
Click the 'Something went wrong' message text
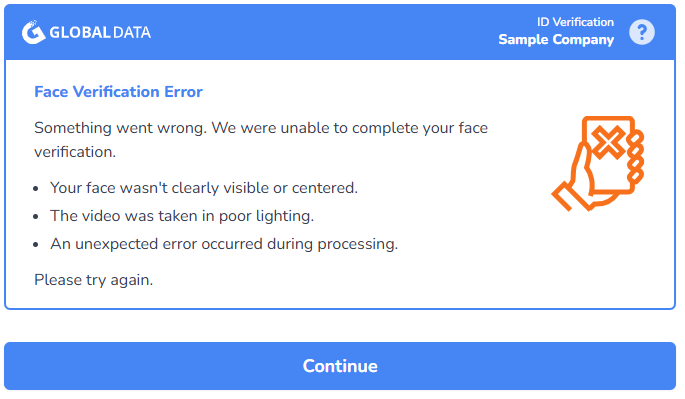(261, 140)
